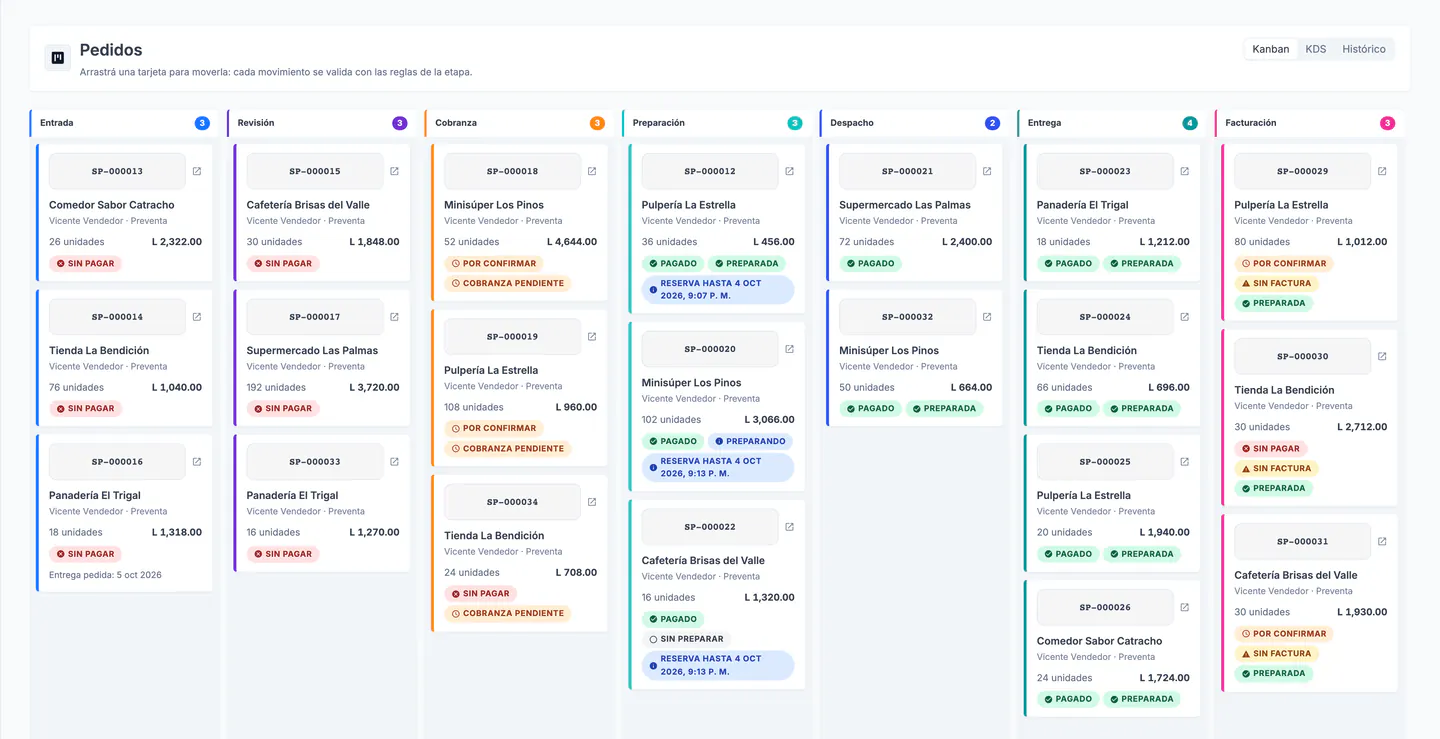1440x739 pixels.
Task: Click the SP-000020 order number button
Action: pyautogui.click(x=710, y=349)
